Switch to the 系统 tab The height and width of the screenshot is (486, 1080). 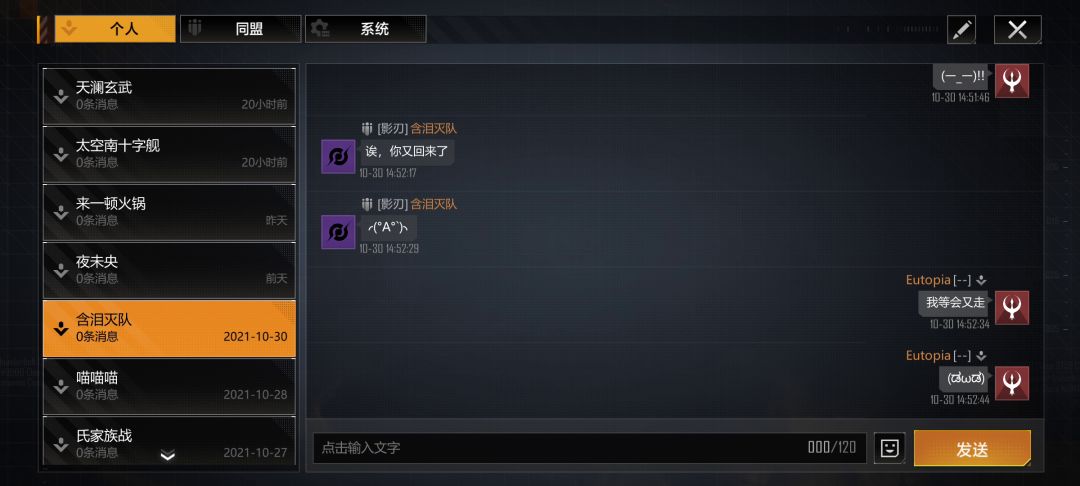pos(366,29)
